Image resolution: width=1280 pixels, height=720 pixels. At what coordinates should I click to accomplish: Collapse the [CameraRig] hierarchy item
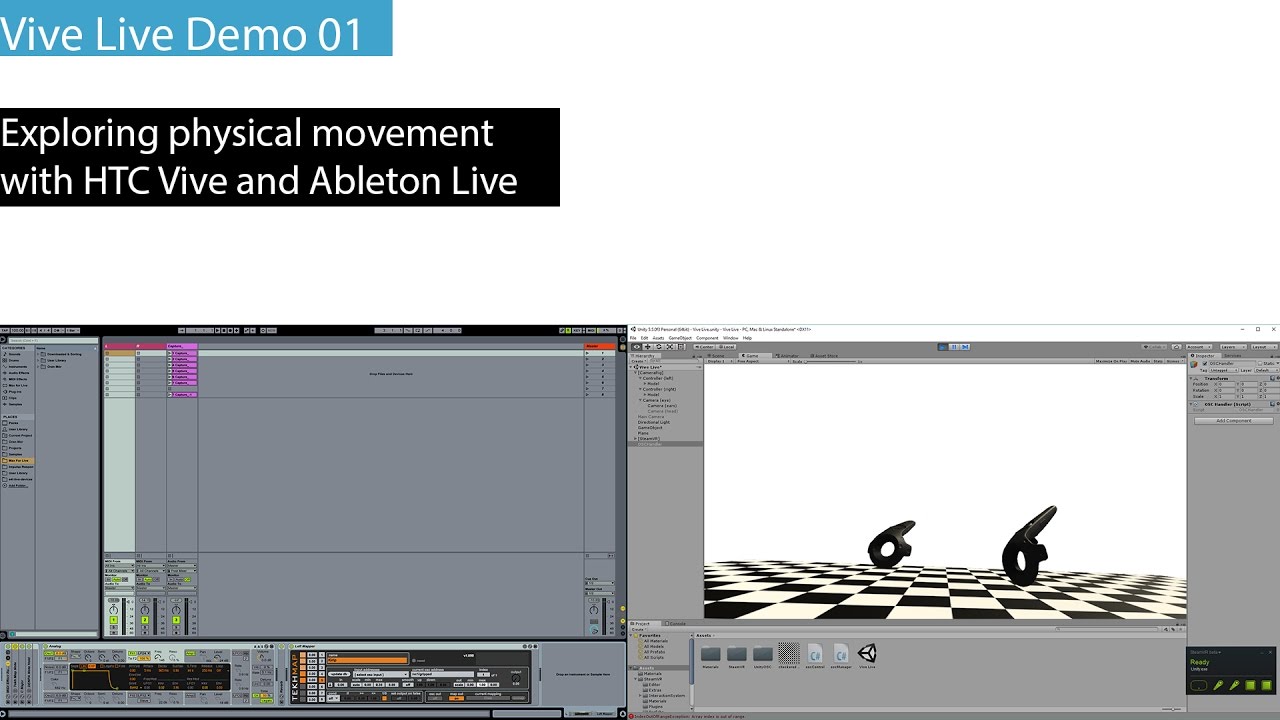[x=635, y=373]
